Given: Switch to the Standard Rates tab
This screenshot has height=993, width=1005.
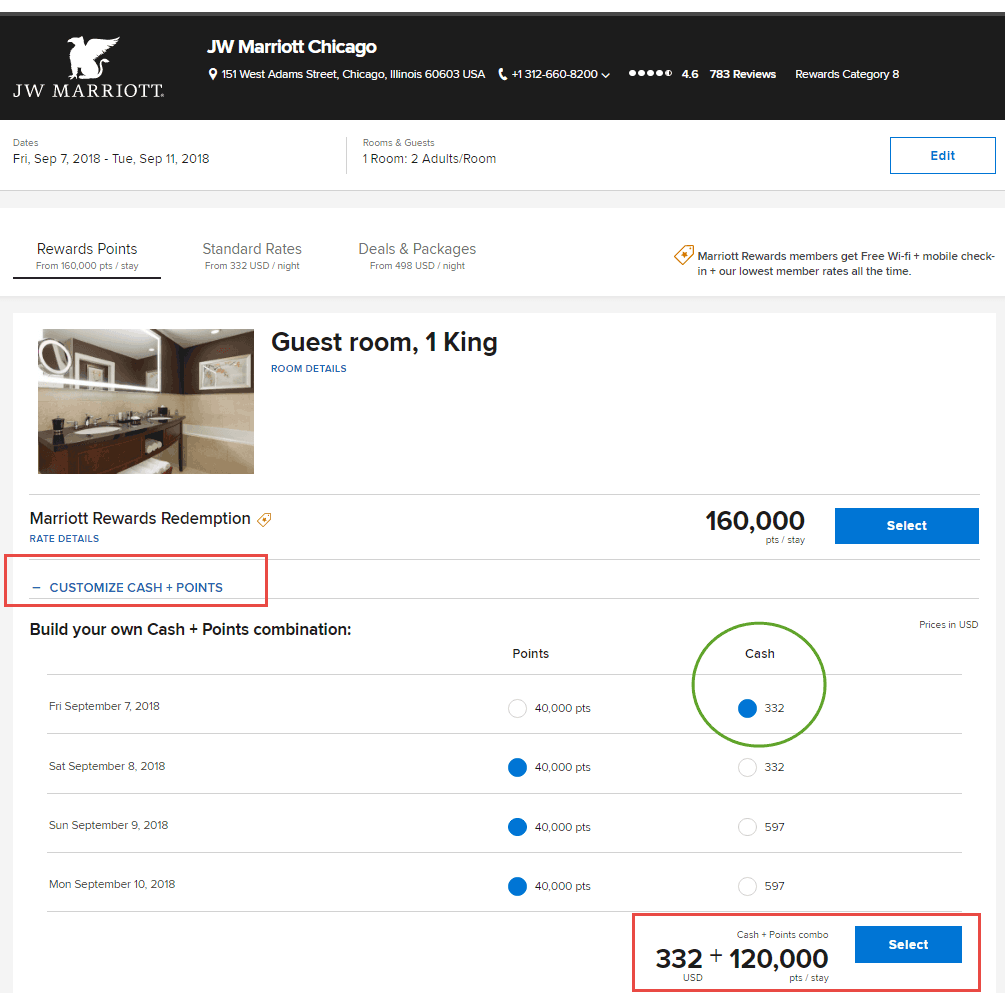Looking at the screenshot, I should (x=252, y=249).
